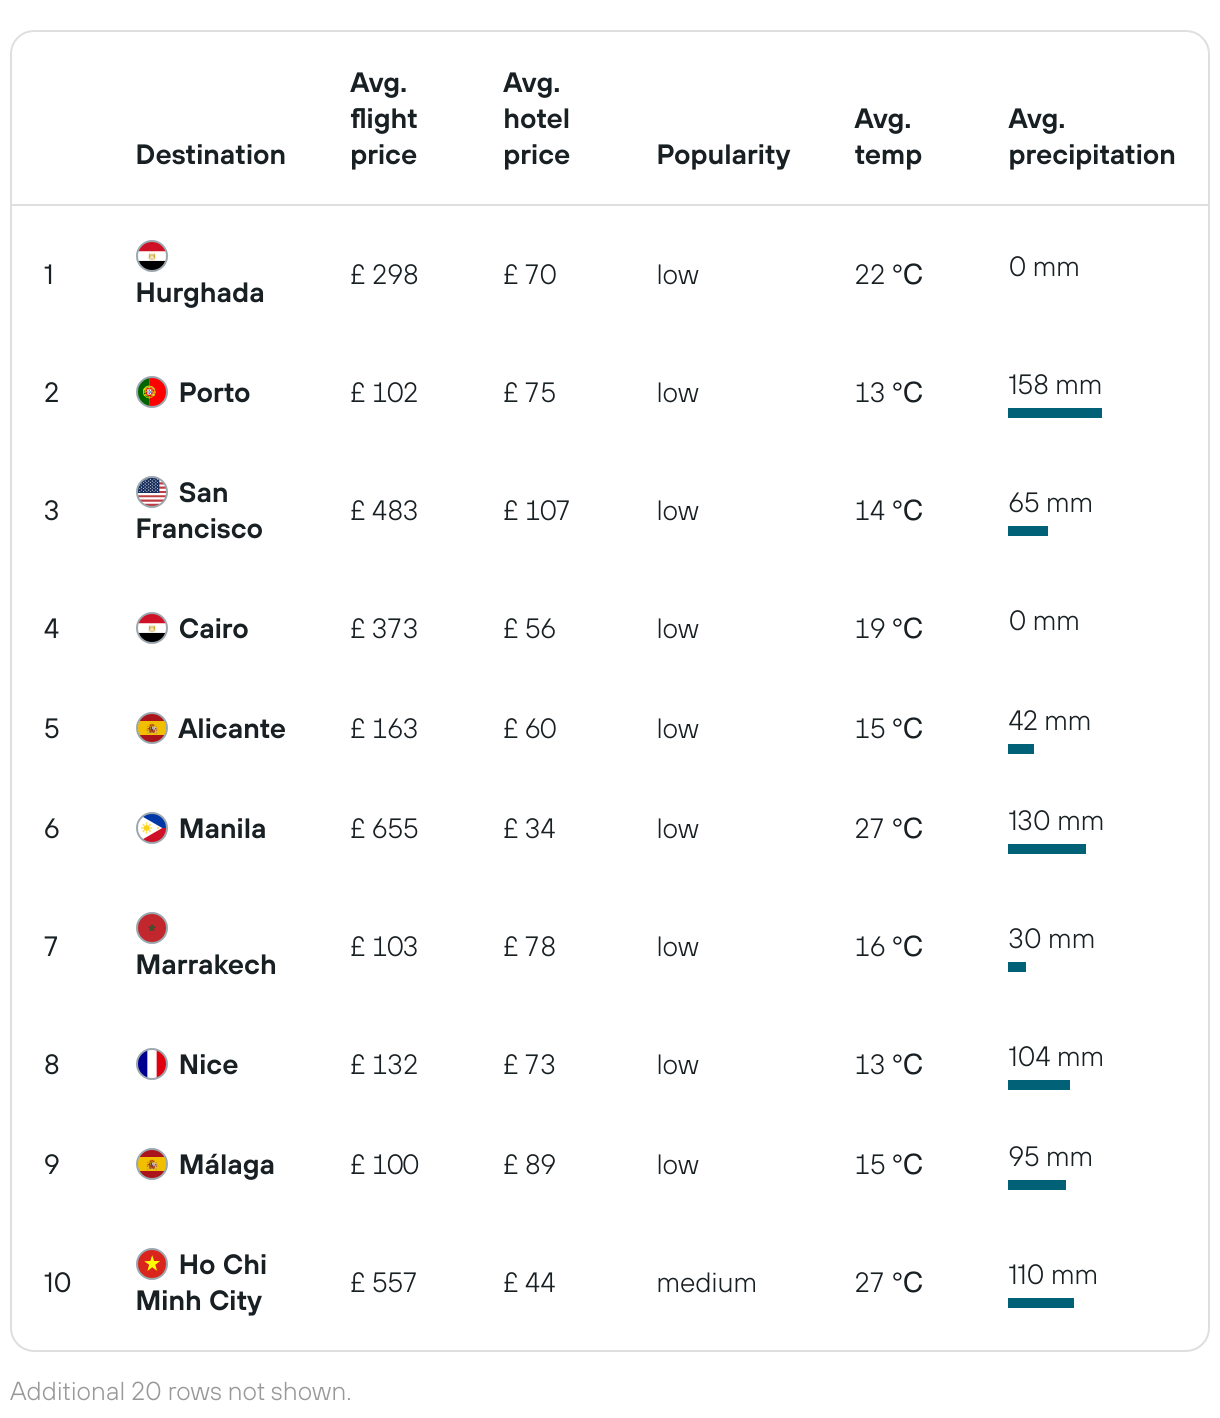Select the Avg. precipitation column header
This screenshot has width=1220, height=1418.
[x=1091, y=137]
